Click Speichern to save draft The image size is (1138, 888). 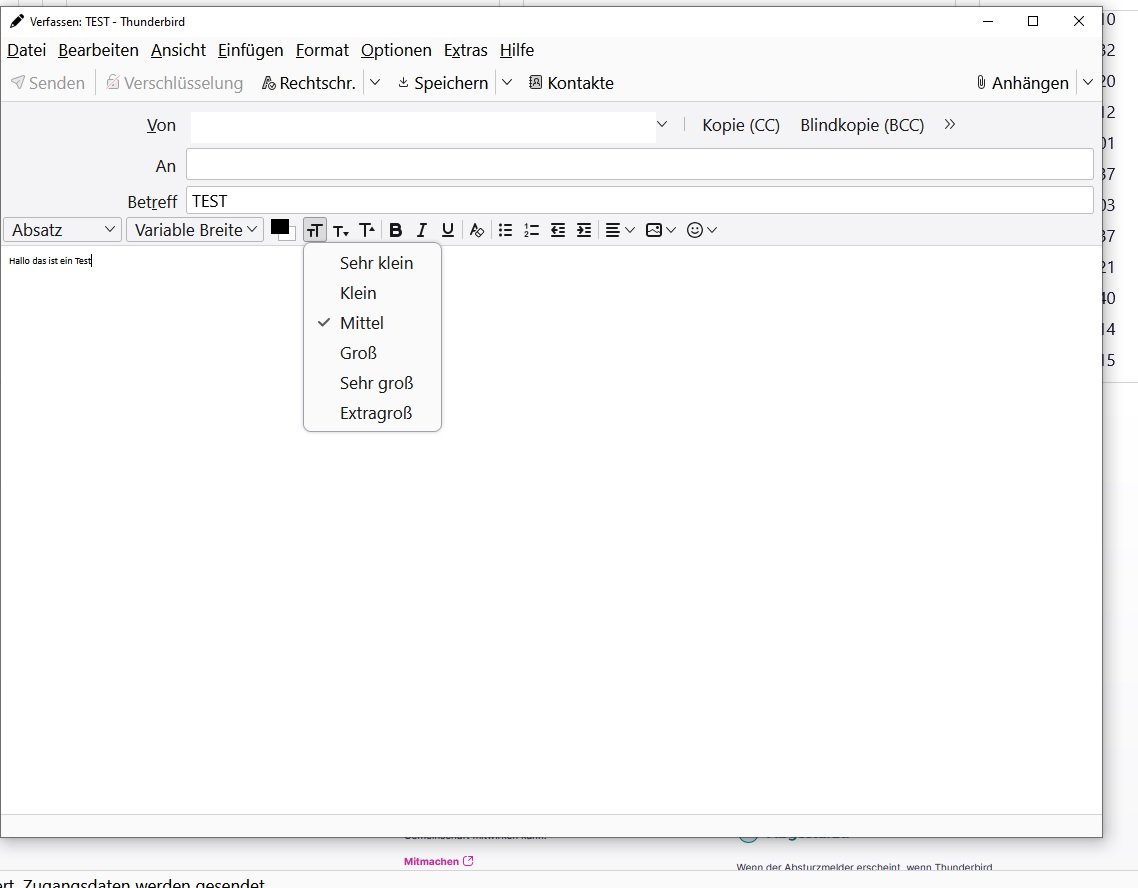[x=443, y=83]
